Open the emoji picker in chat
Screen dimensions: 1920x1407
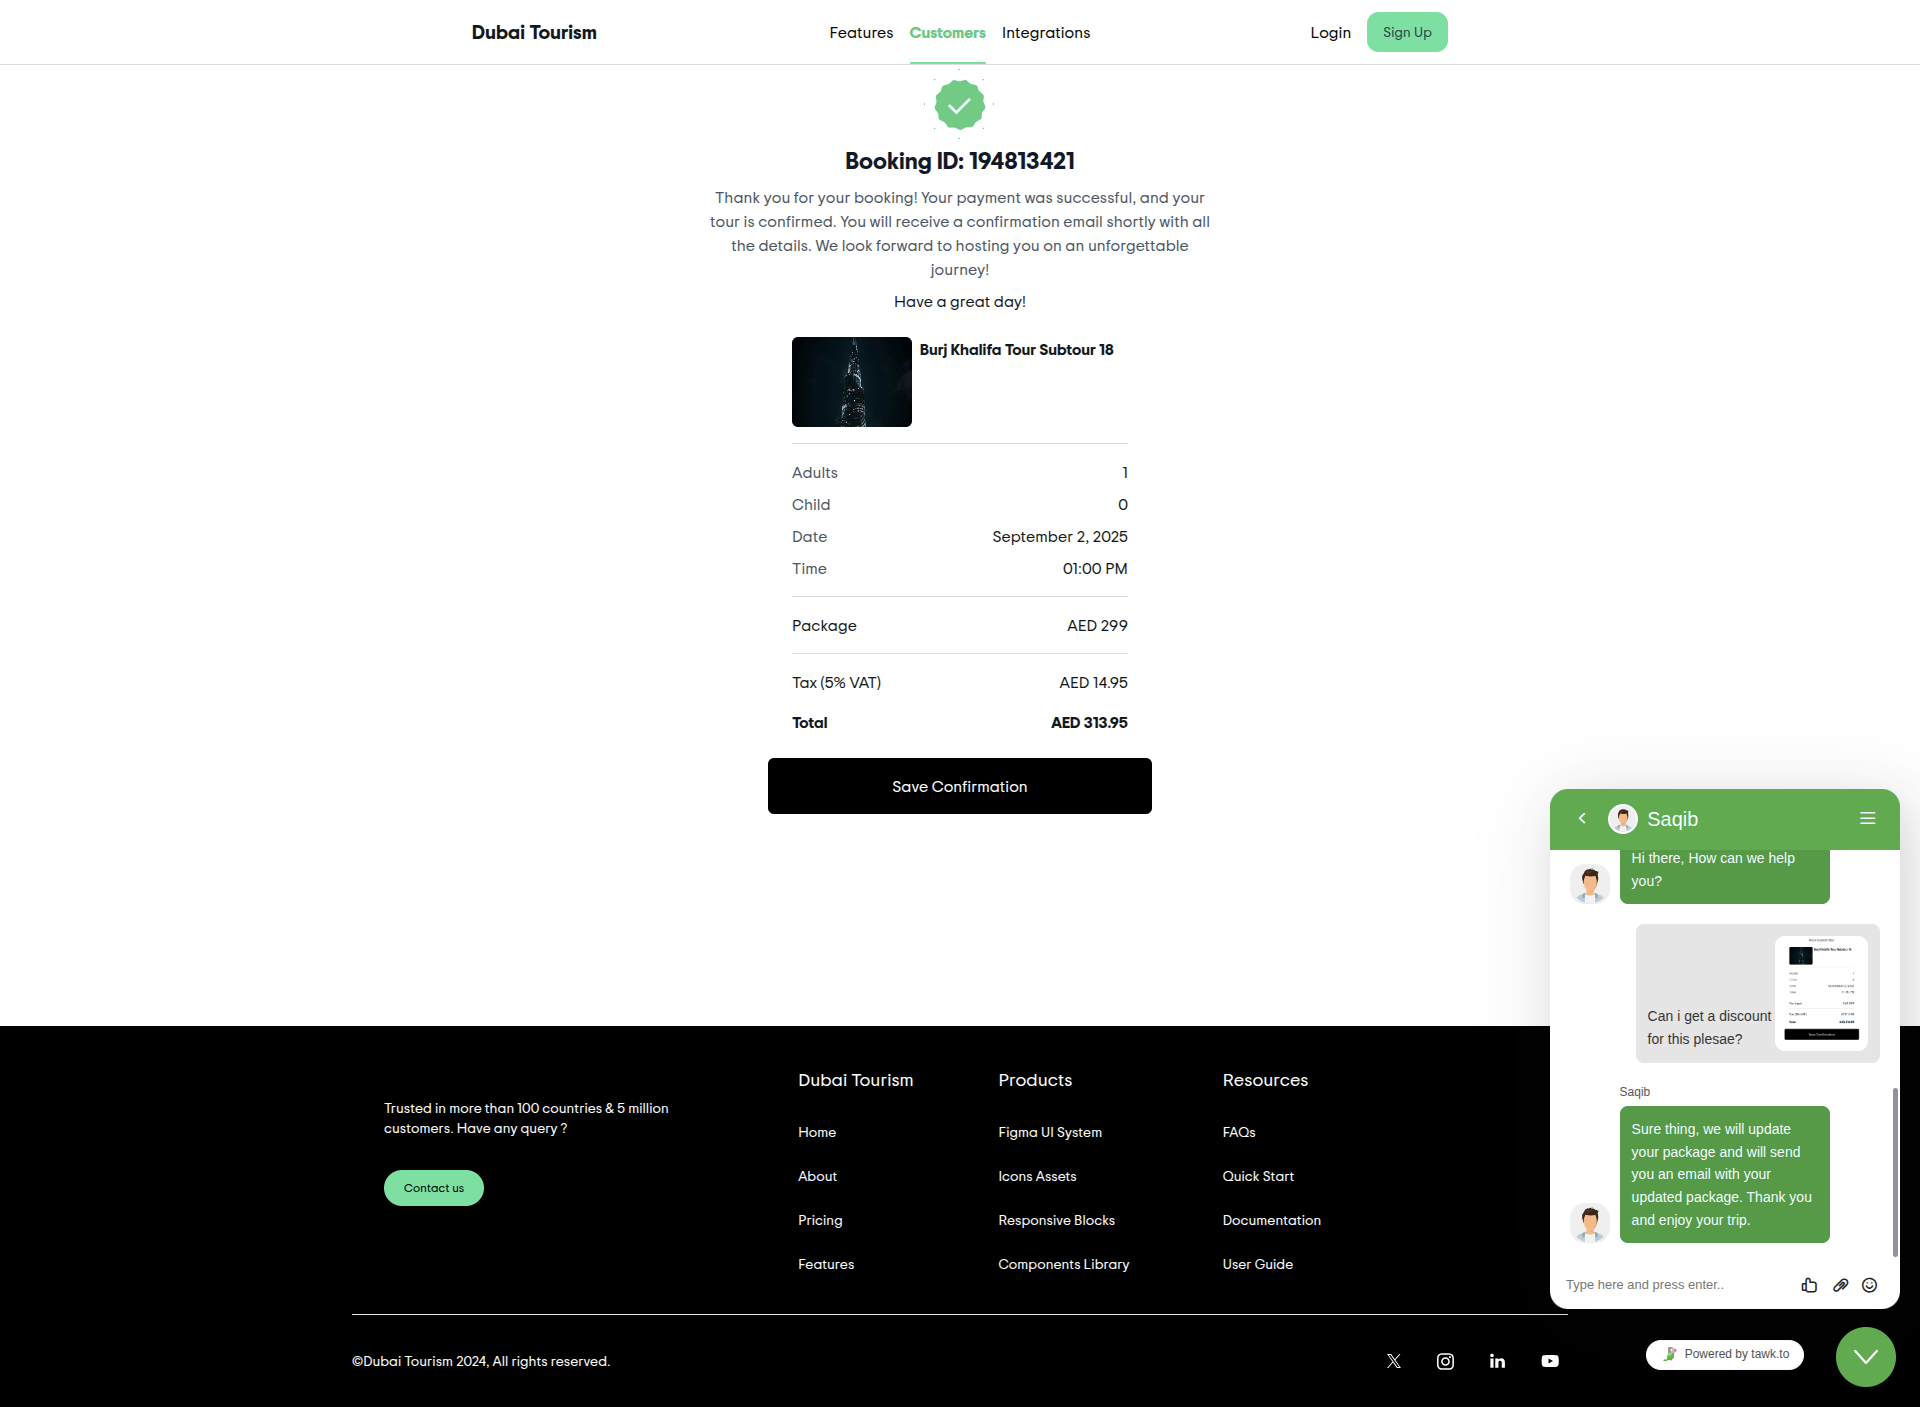pos(1870,1285)
